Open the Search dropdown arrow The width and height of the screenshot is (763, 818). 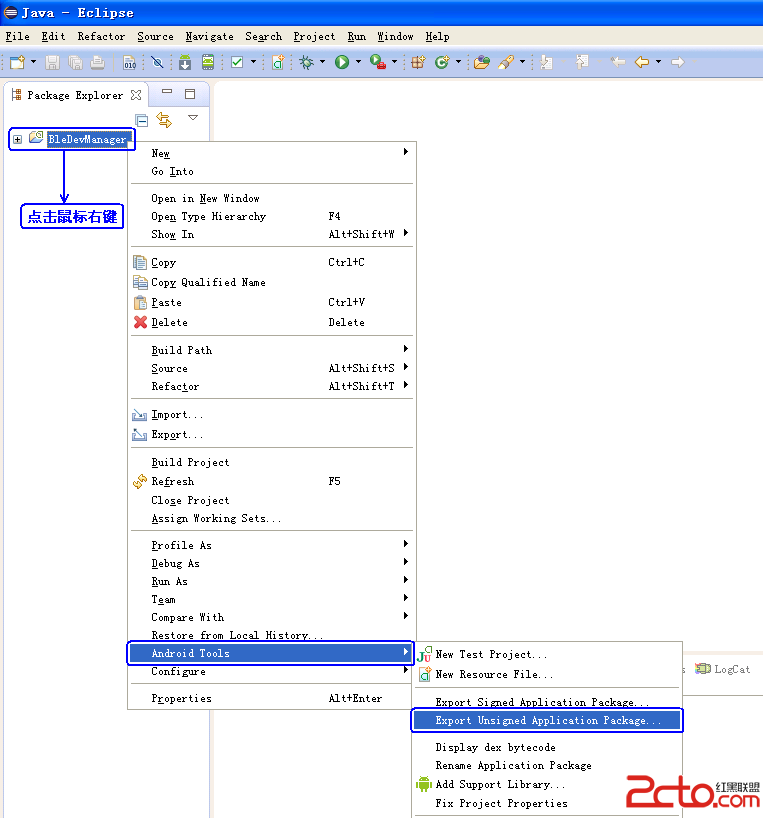522,62
